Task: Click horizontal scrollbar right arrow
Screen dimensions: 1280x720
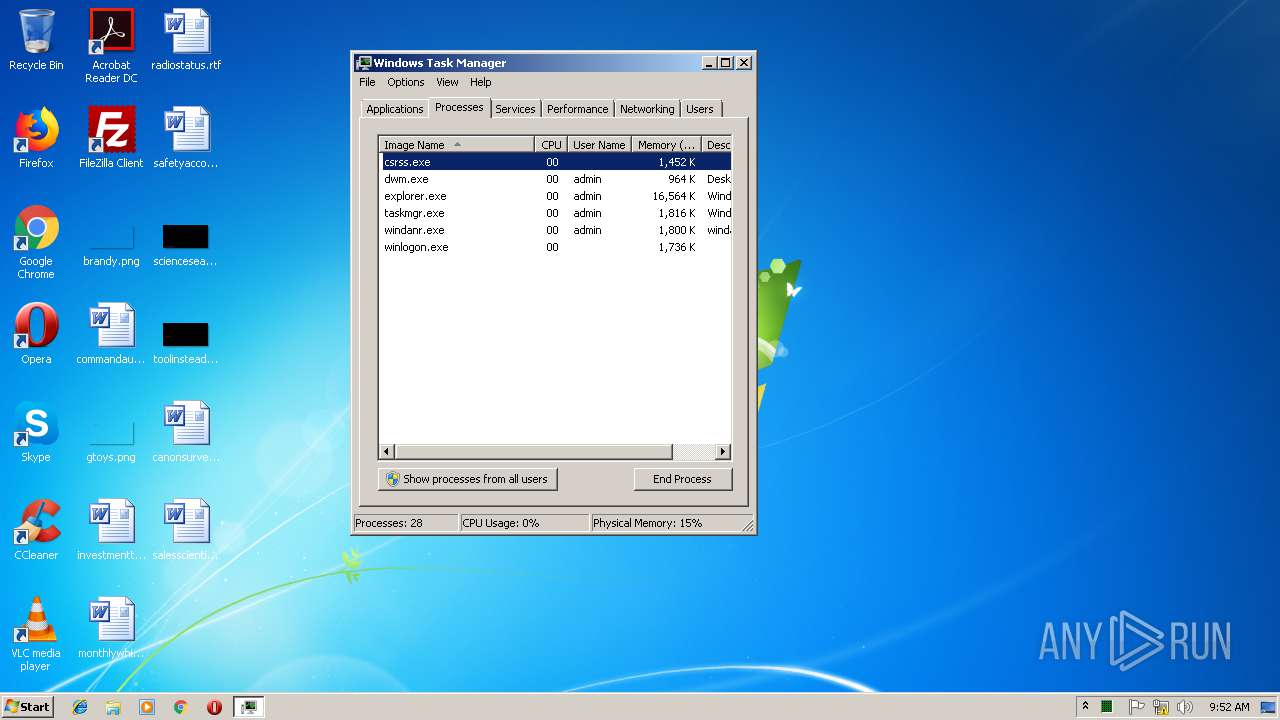Action: click(x=723, y=452)
